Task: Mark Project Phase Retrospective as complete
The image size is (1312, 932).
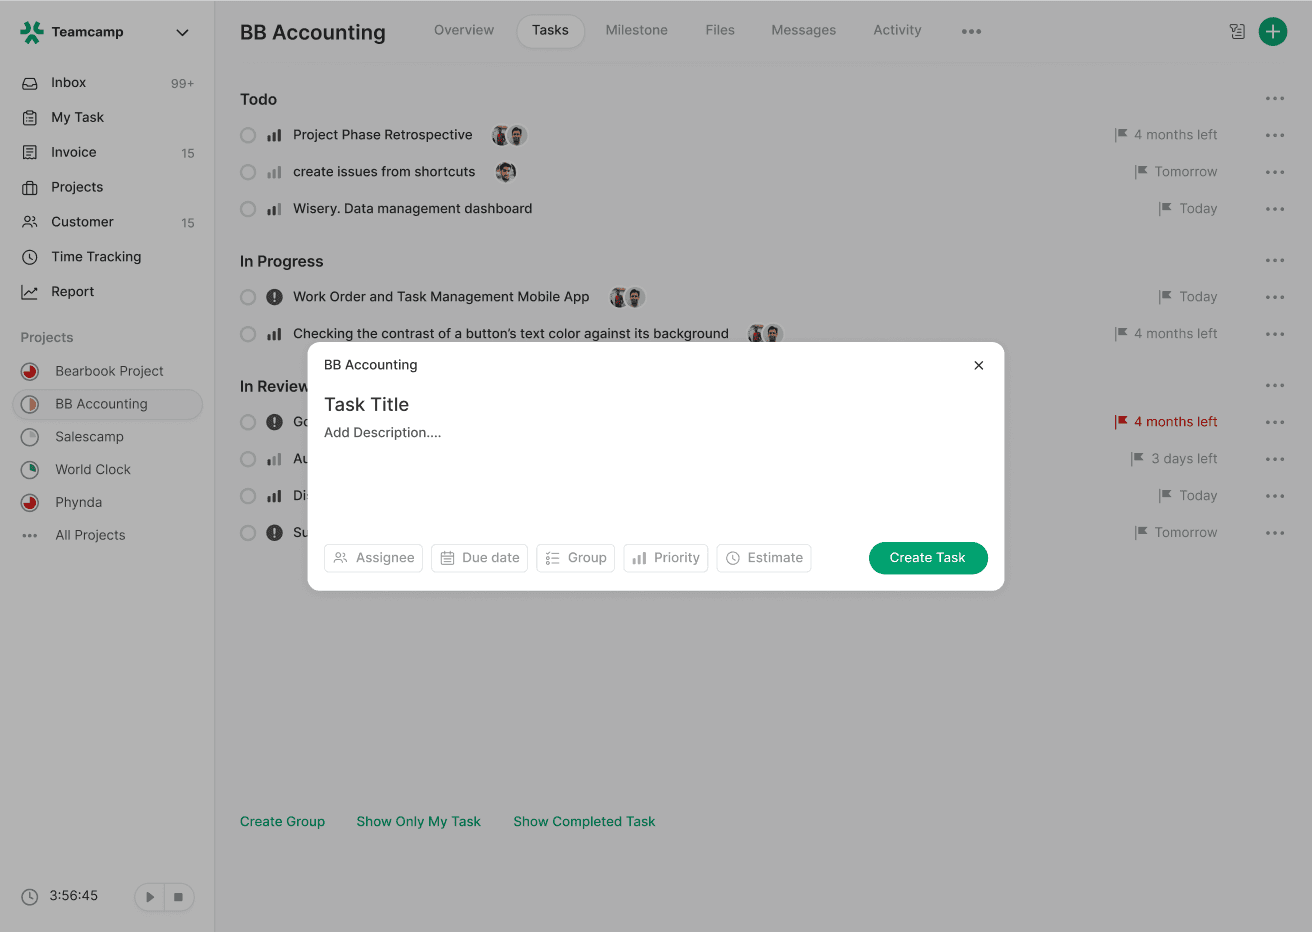Action: 247,135
